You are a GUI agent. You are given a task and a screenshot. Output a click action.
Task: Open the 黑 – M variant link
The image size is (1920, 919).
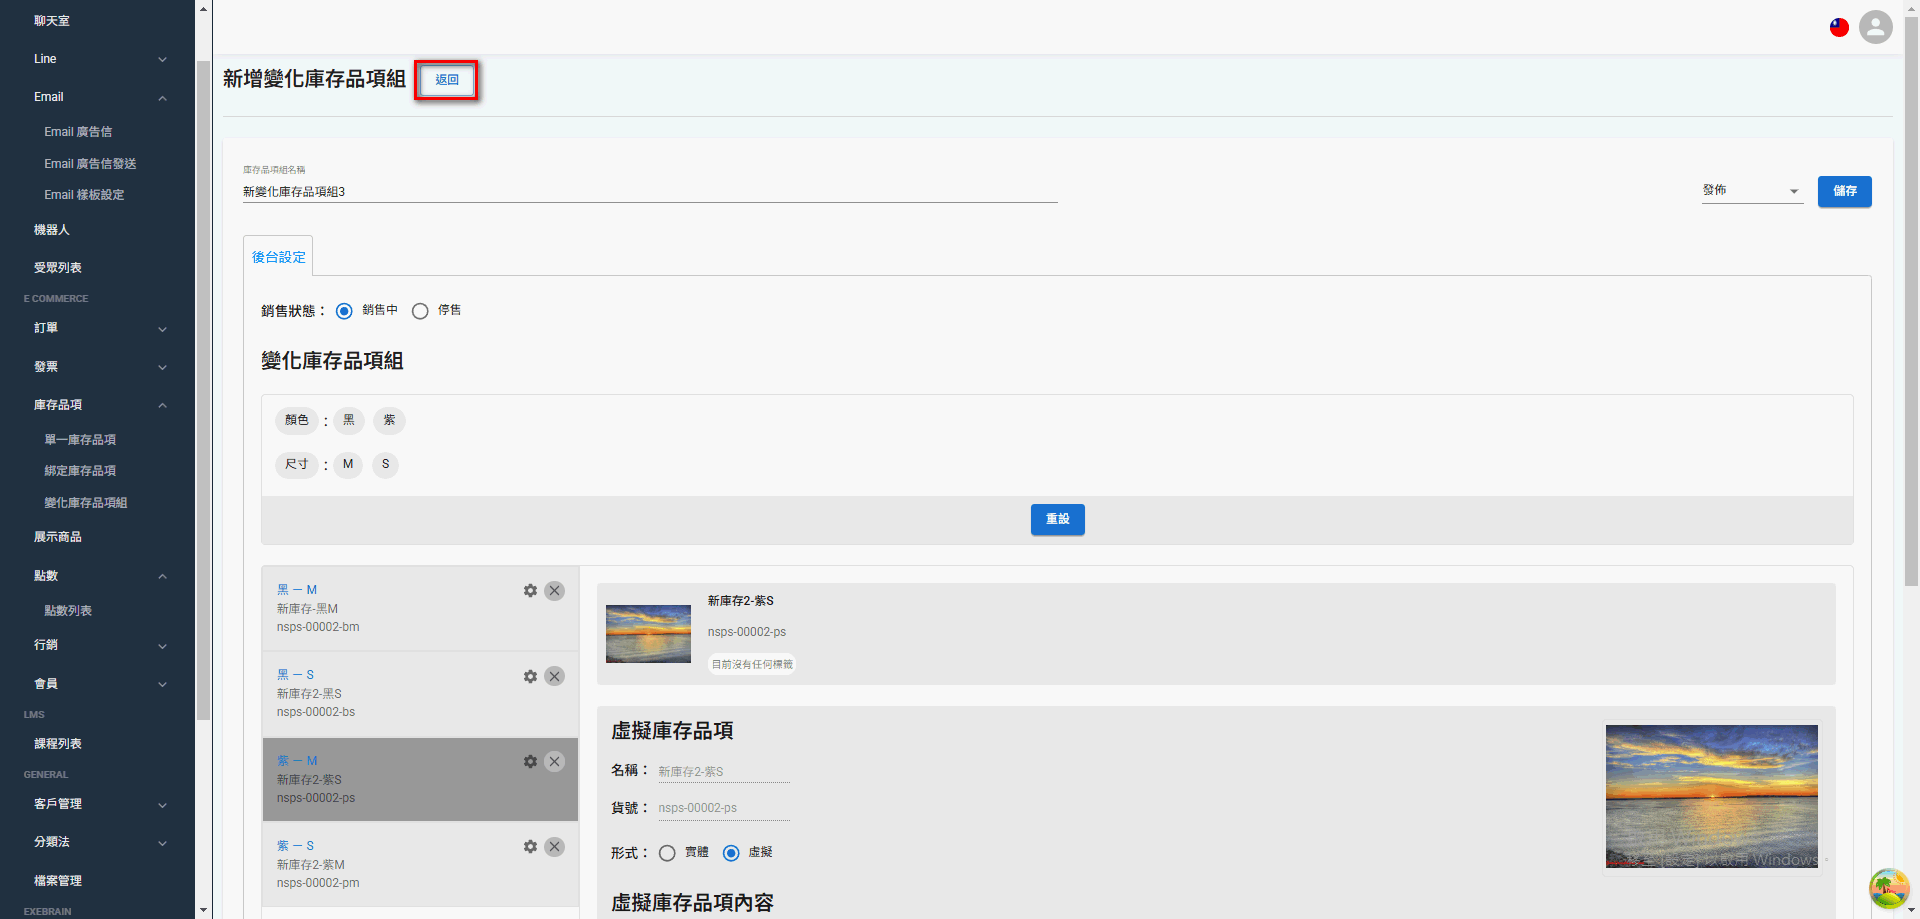297,590
